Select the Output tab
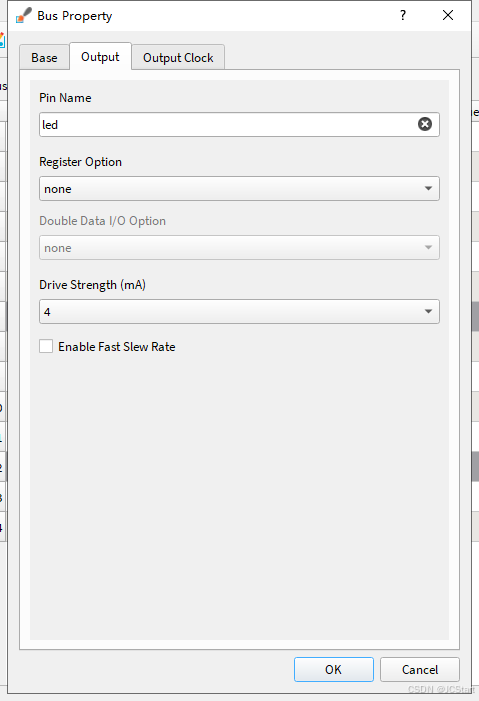Screen dimensions: 479x701 coord(100,57)
